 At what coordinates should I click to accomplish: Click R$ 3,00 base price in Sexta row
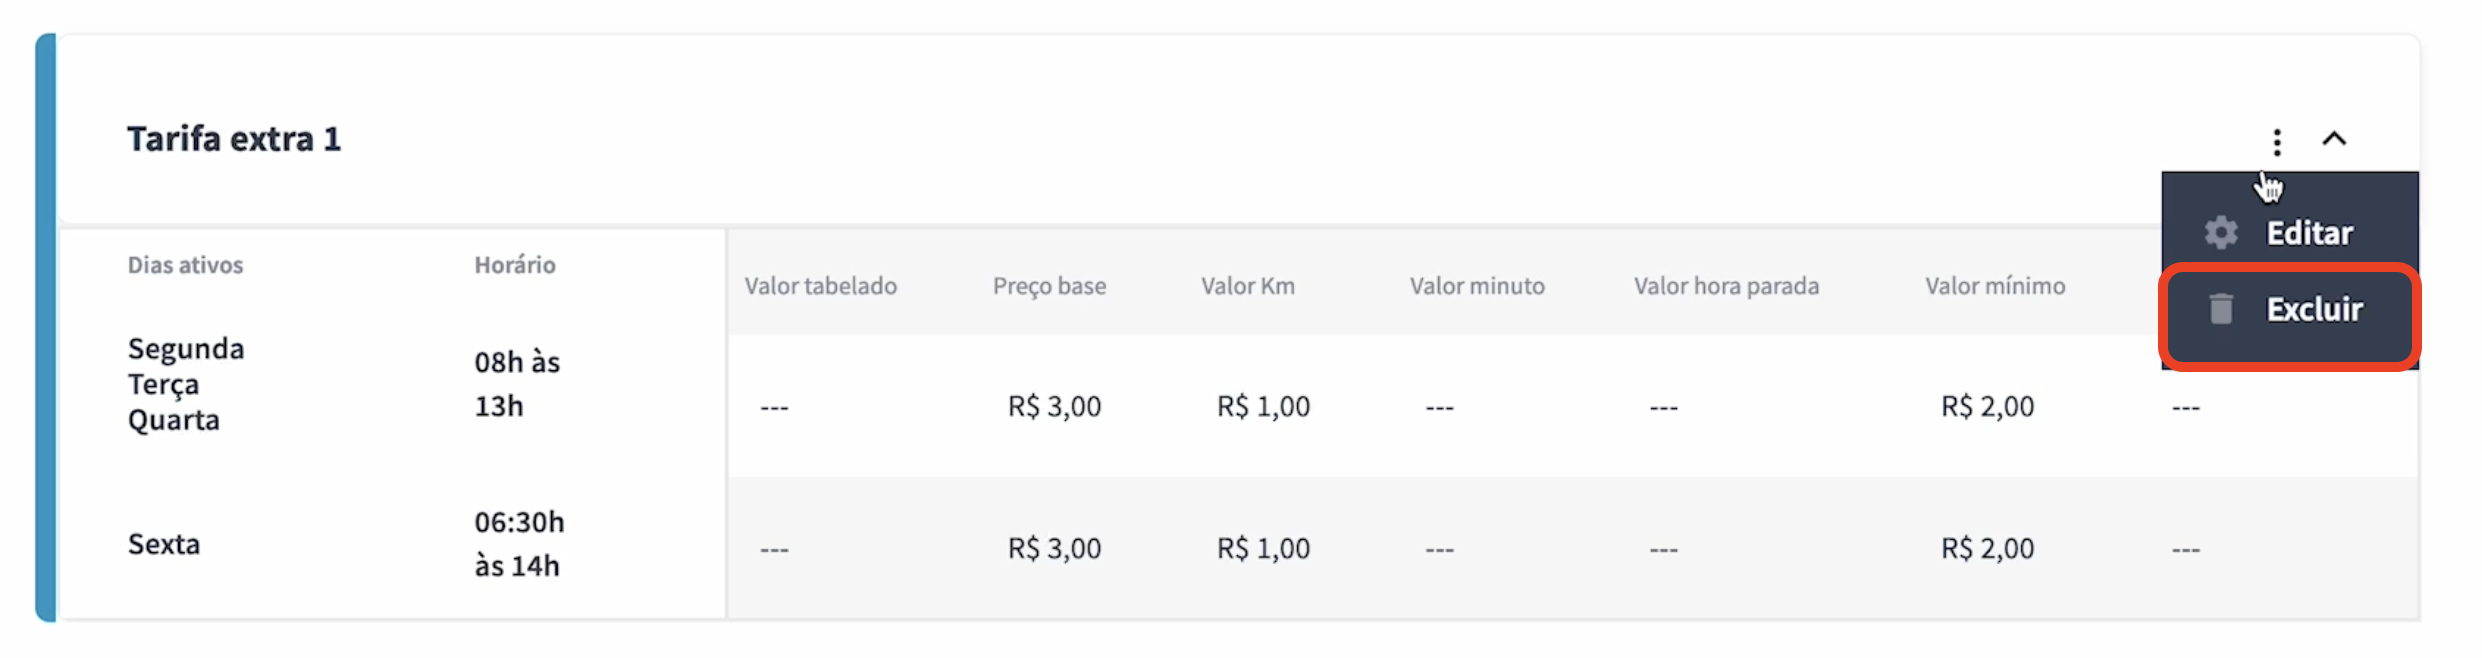[1054, 548]
